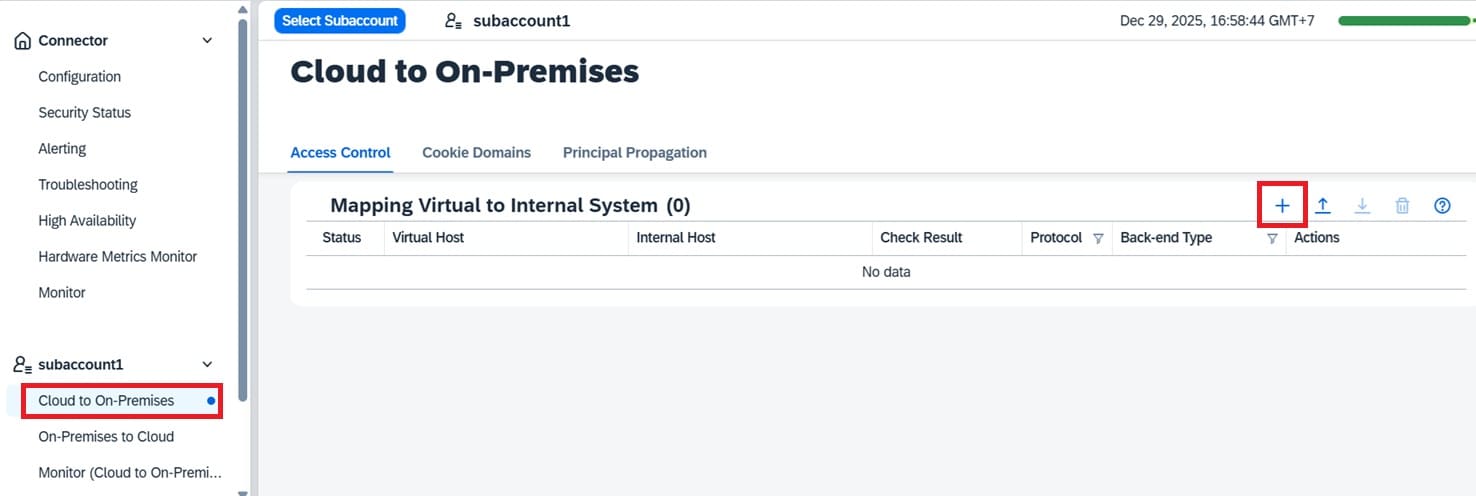Click the export system mappings download icon
This screenshot has height=496, width=1476.
point(1362,206)
